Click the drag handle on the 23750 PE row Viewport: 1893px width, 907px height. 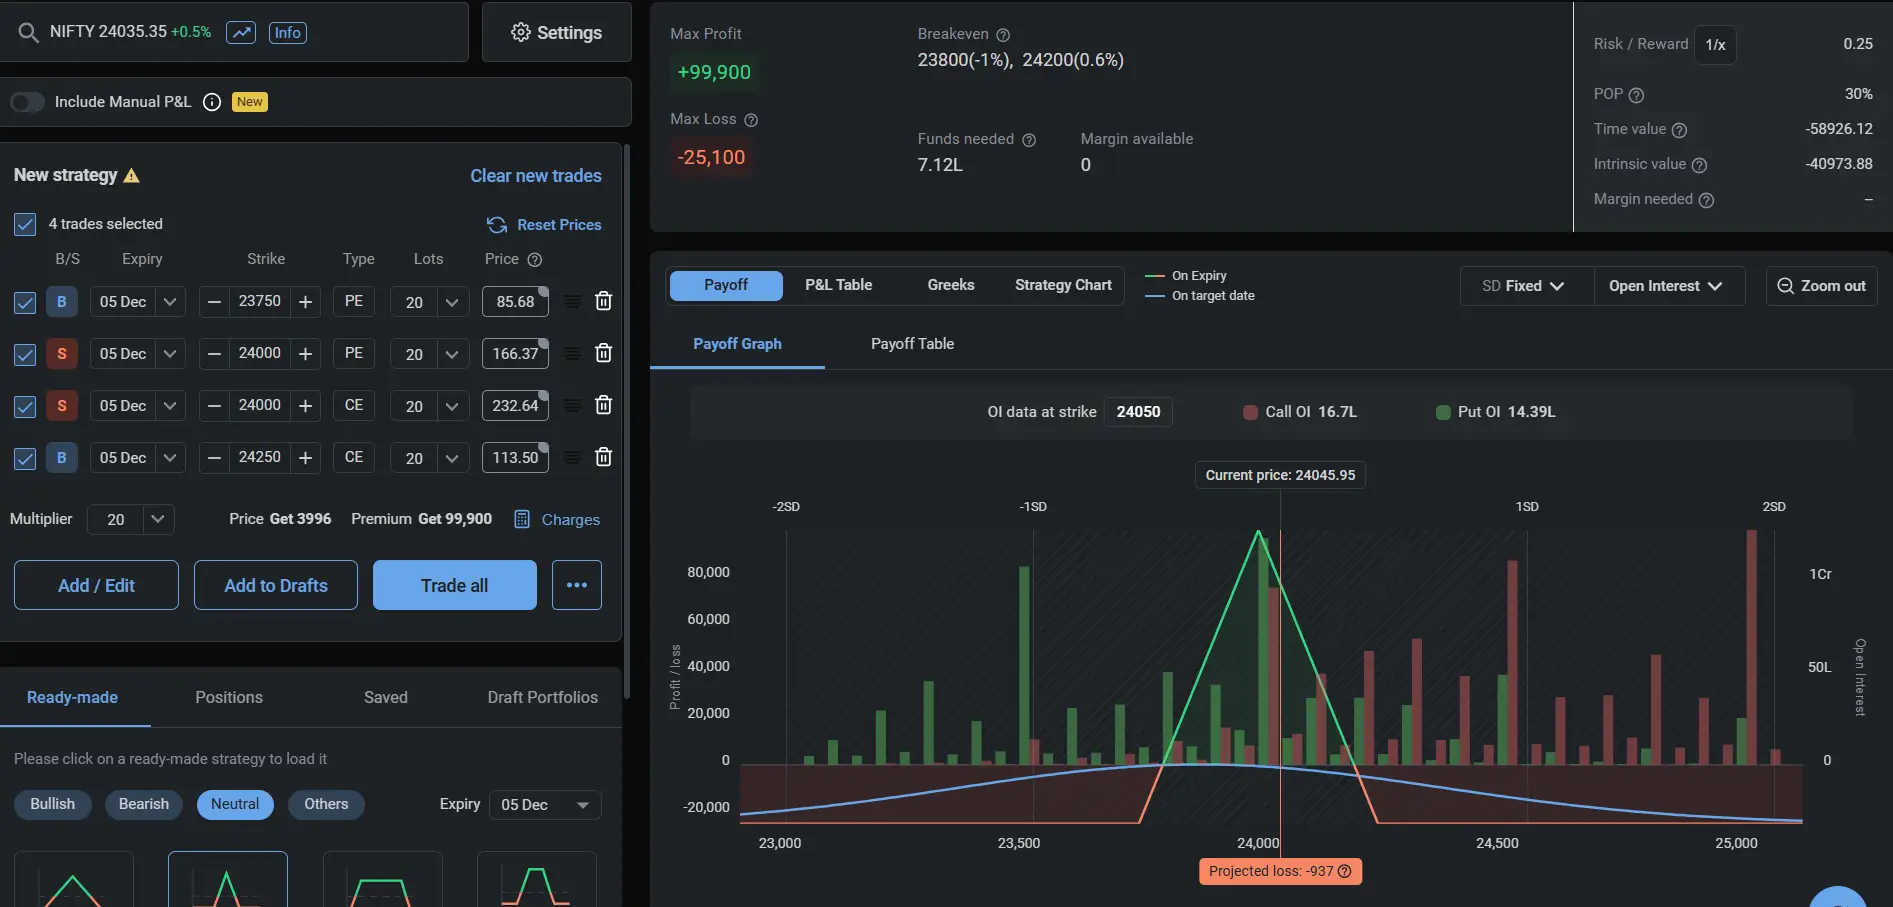tap(572, 301)
